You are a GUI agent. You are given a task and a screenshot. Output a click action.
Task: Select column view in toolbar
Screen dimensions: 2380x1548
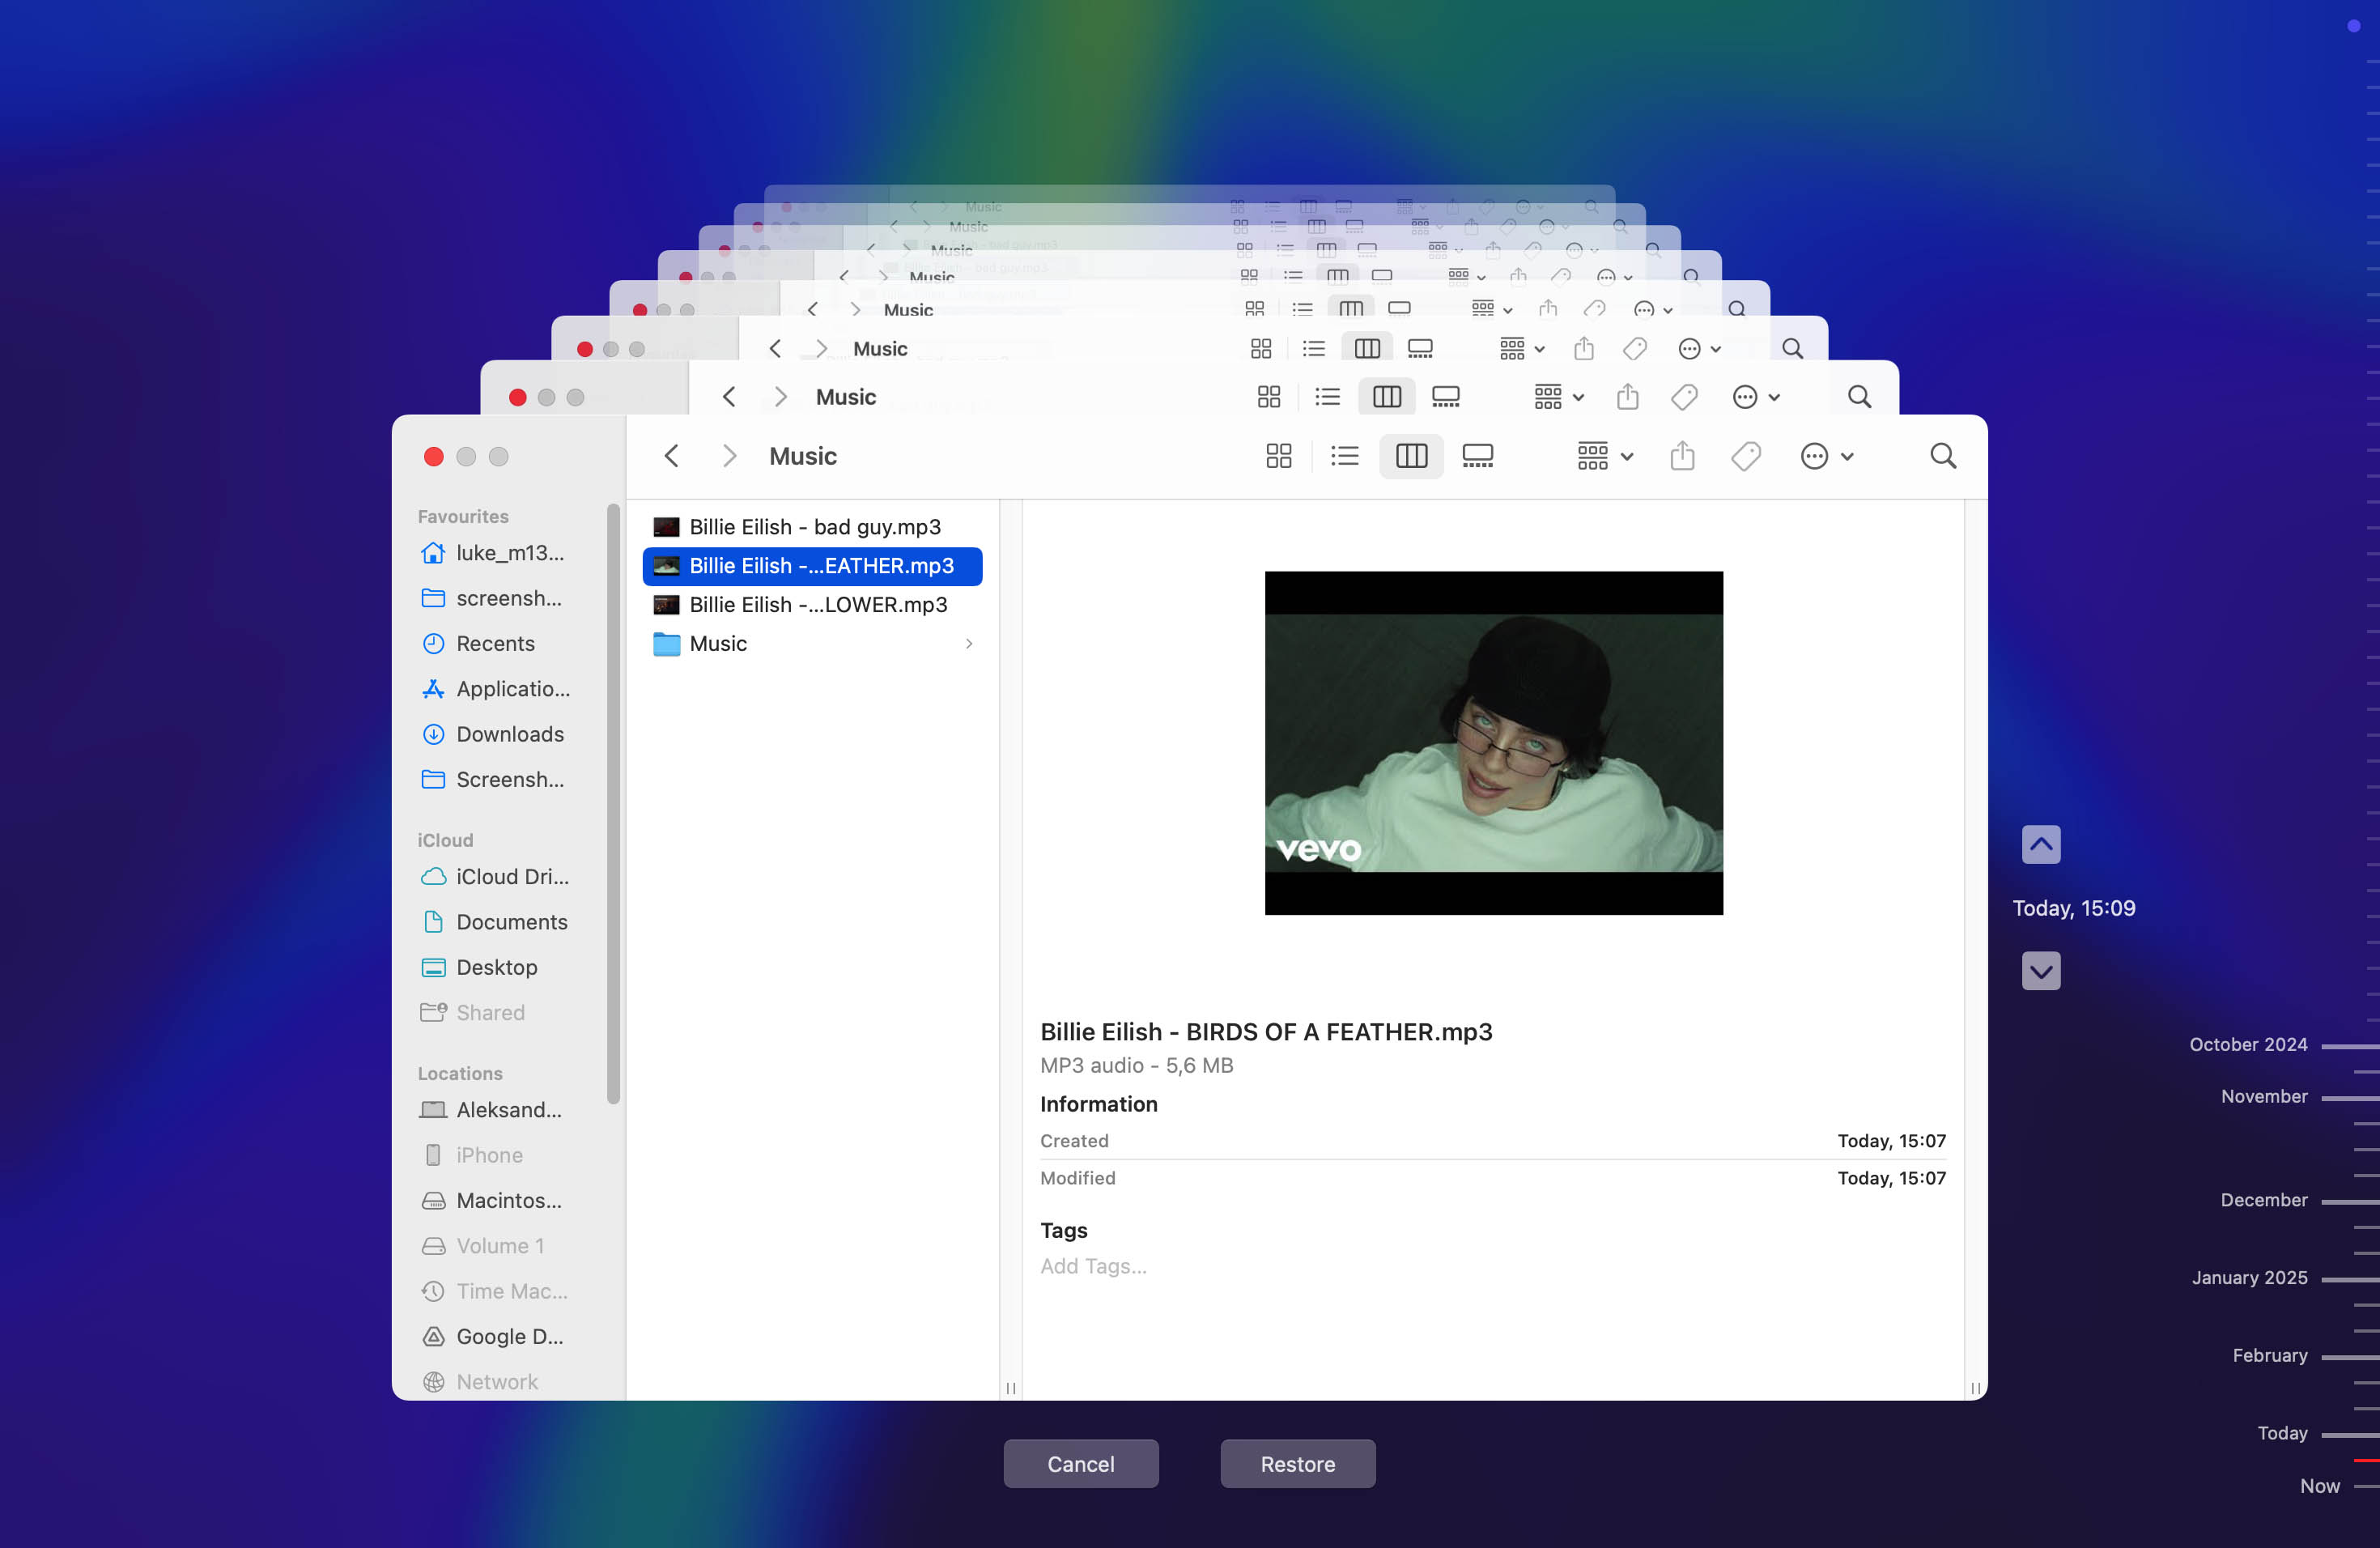1410,456
